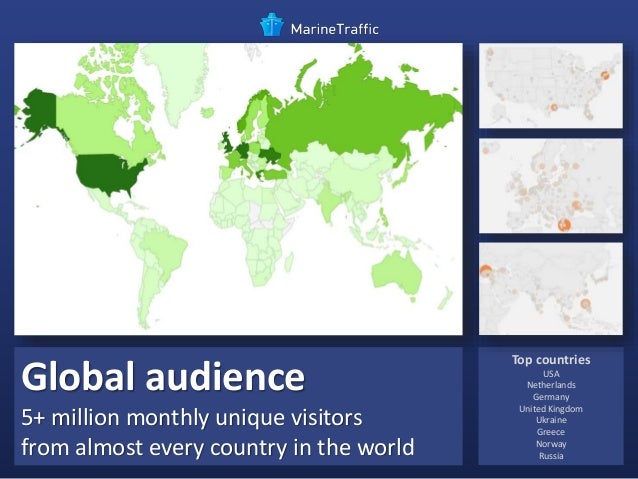
Task: Select USA in the top countries list
Action: pyautogui.click(x=551, y=374)
